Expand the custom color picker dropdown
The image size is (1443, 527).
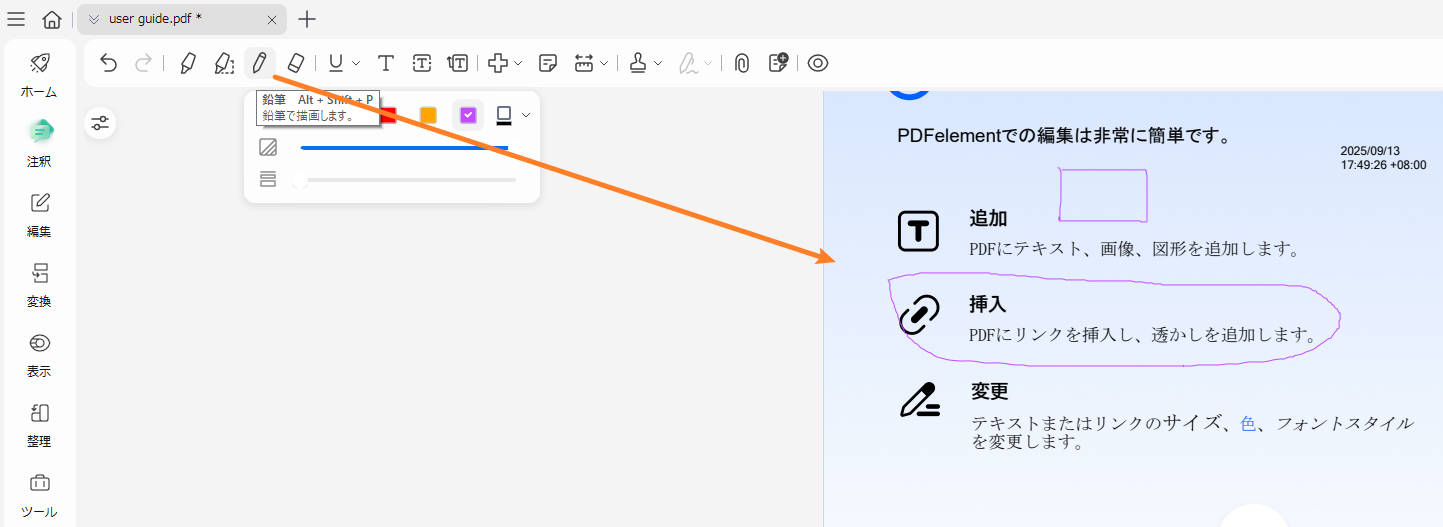pos(526,115)
